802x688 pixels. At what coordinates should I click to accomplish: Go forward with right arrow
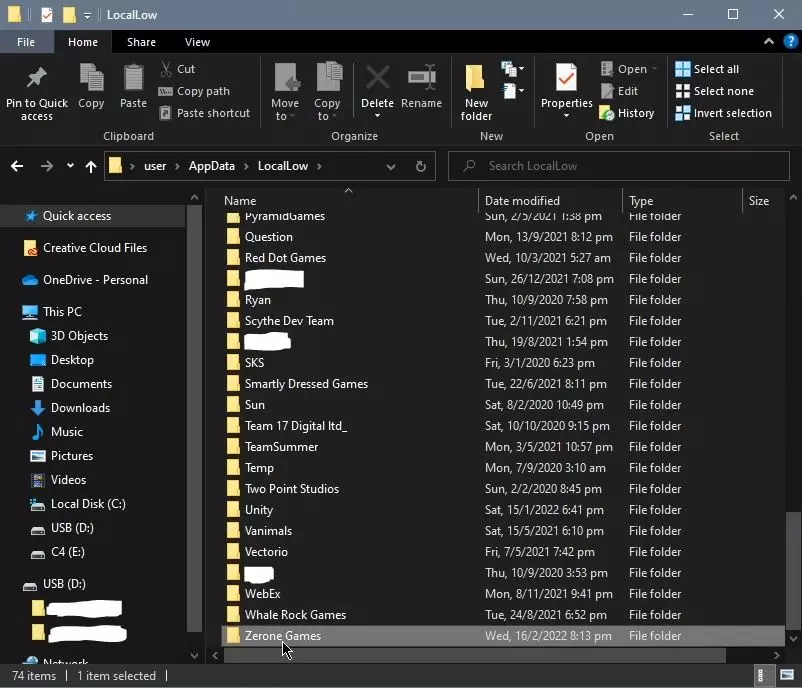point(47,166)
